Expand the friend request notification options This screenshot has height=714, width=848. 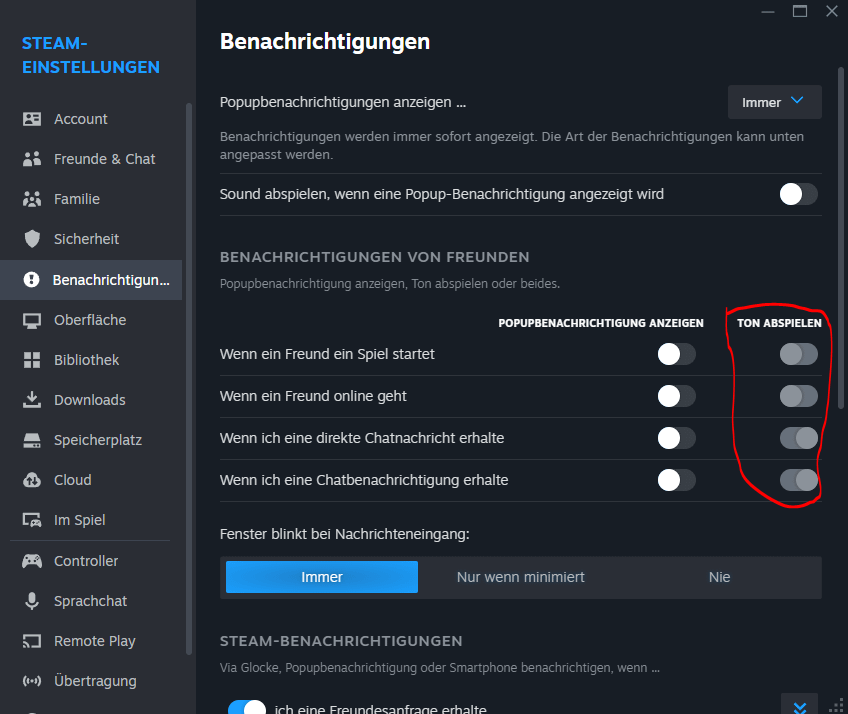click(x=799, y=707)
